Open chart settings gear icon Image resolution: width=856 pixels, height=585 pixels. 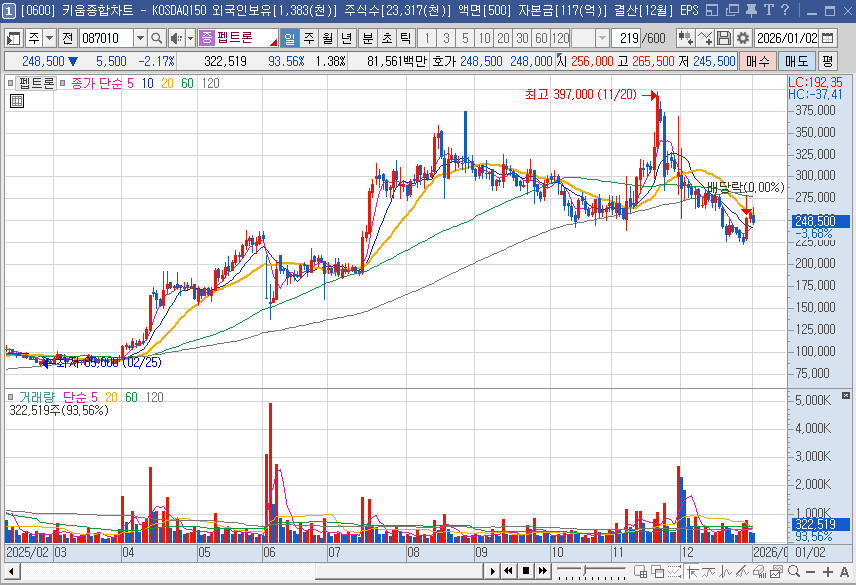pos(742,38)
